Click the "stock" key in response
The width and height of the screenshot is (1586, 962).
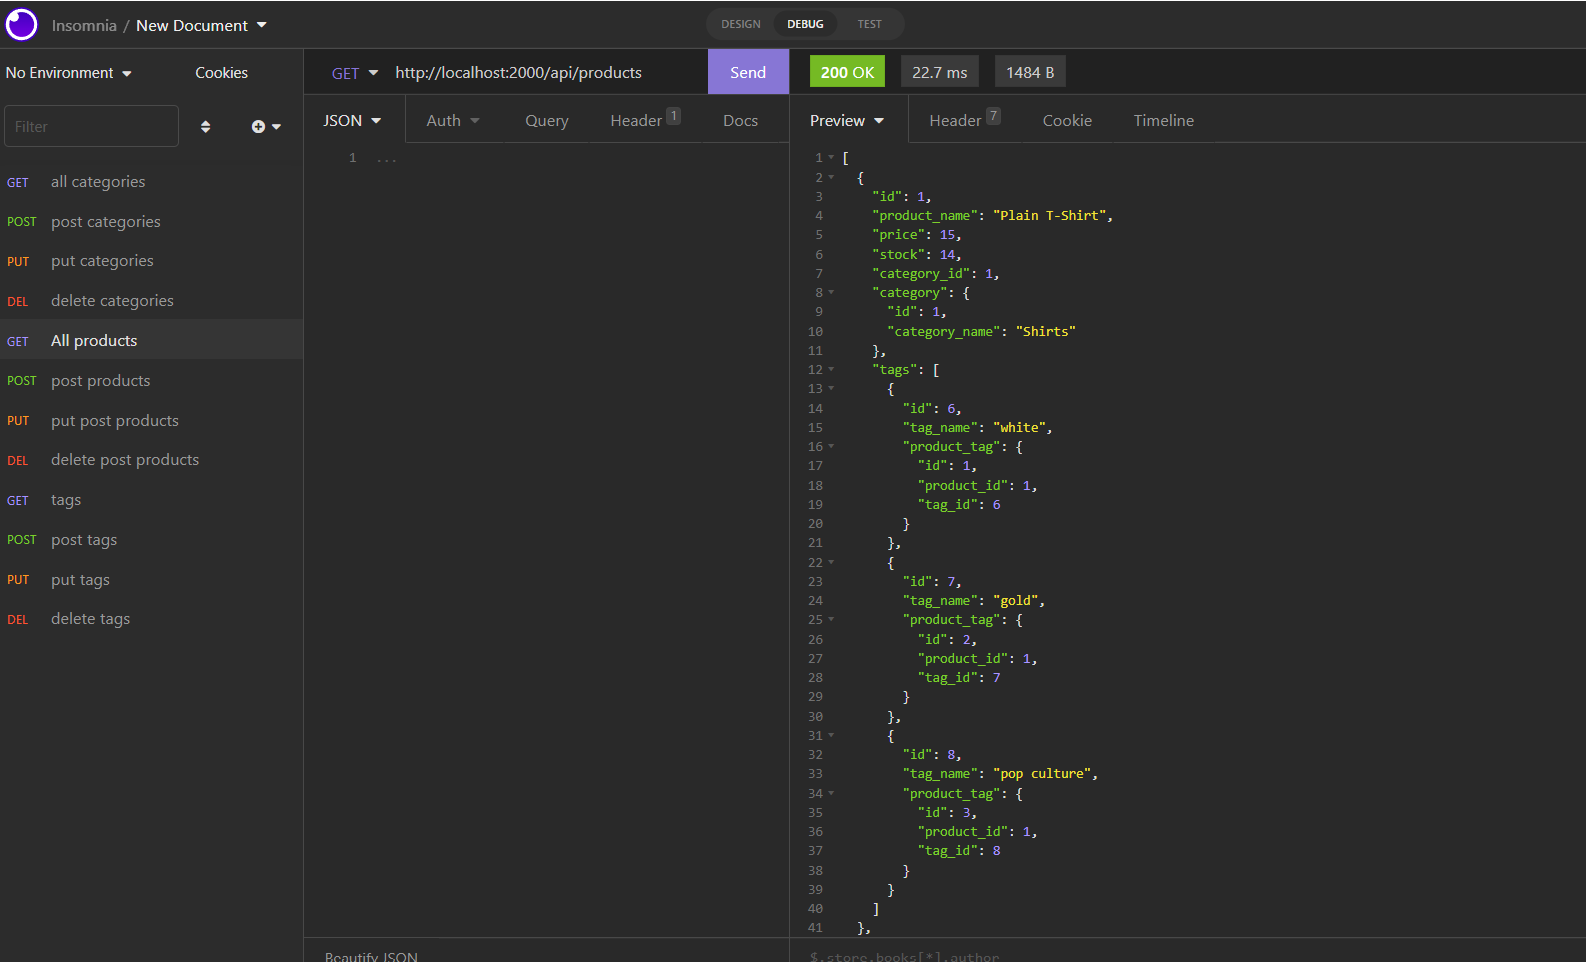pyautogui.click(x=899, y=255)
